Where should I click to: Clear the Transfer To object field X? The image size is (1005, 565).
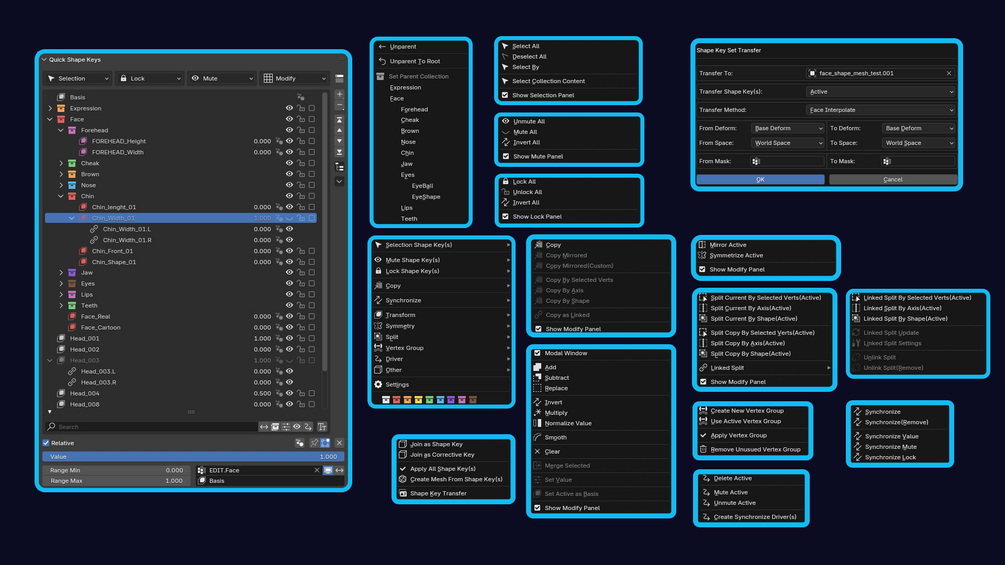pyautogui.click(x=949, y=73)
